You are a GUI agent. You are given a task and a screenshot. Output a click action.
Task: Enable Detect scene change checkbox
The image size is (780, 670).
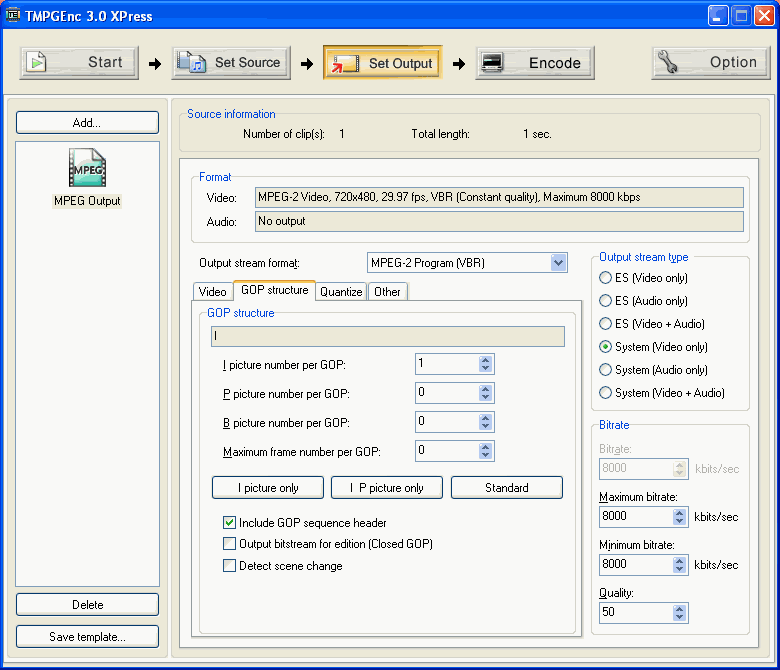(229, 566)
